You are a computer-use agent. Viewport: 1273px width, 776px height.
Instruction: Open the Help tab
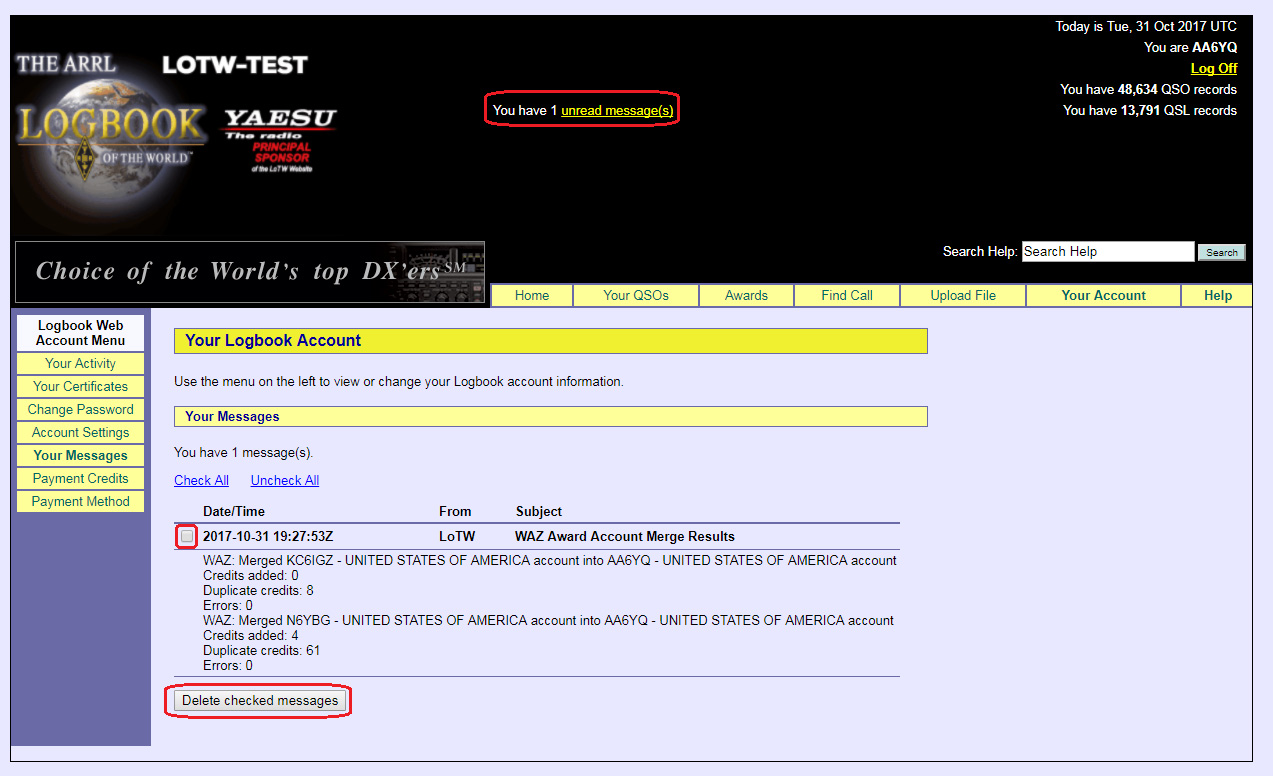pyautogui.click(x=1217, y=295)
